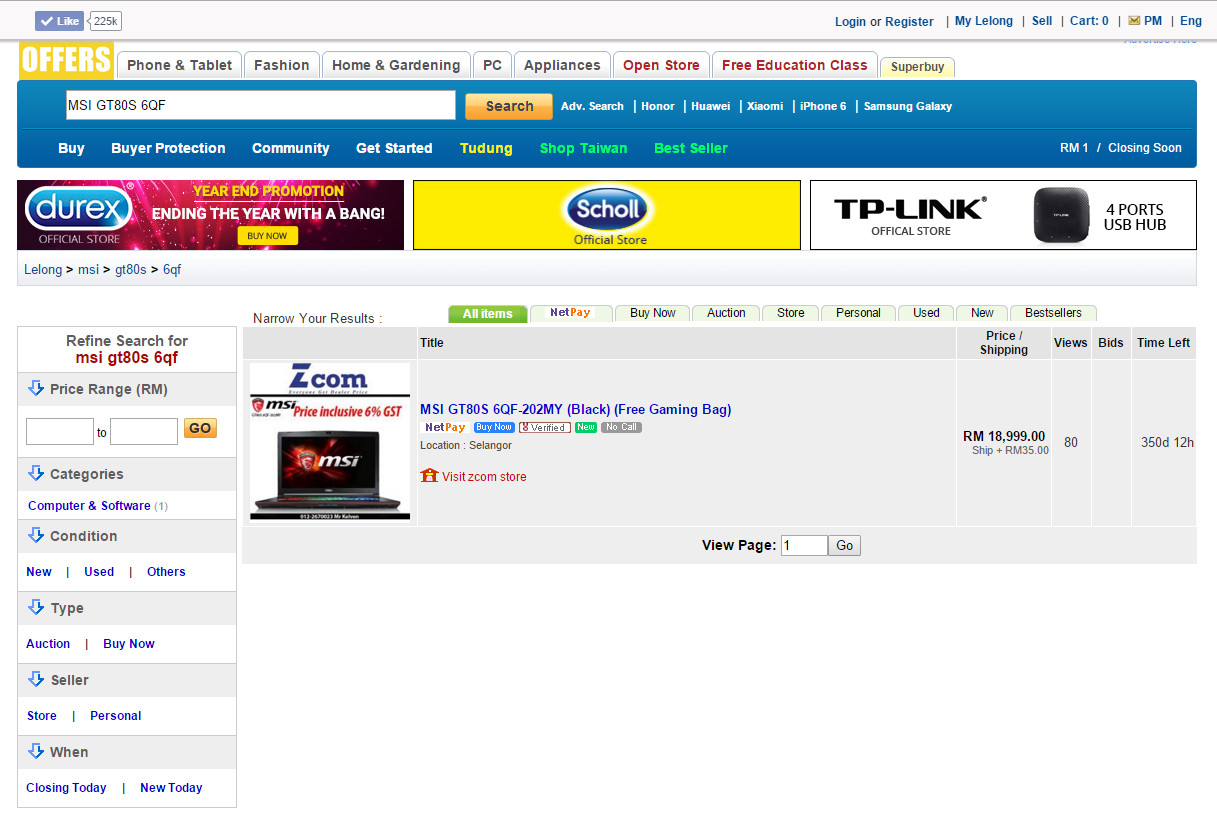1217x823 pixels.
Task: Toggle the Seller section arrow
Action: pos(36,680)
